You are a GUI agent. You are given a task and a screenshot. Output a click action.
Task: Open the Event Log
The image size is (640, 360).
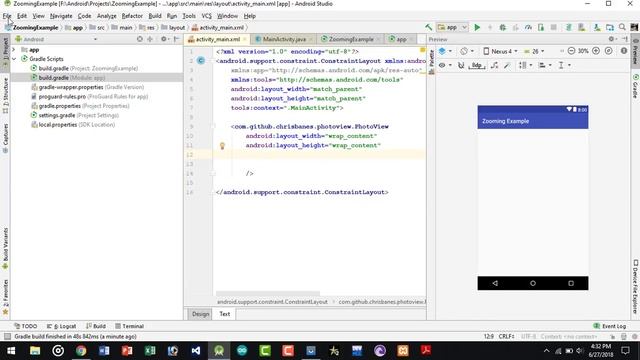[x=610, y=326]
